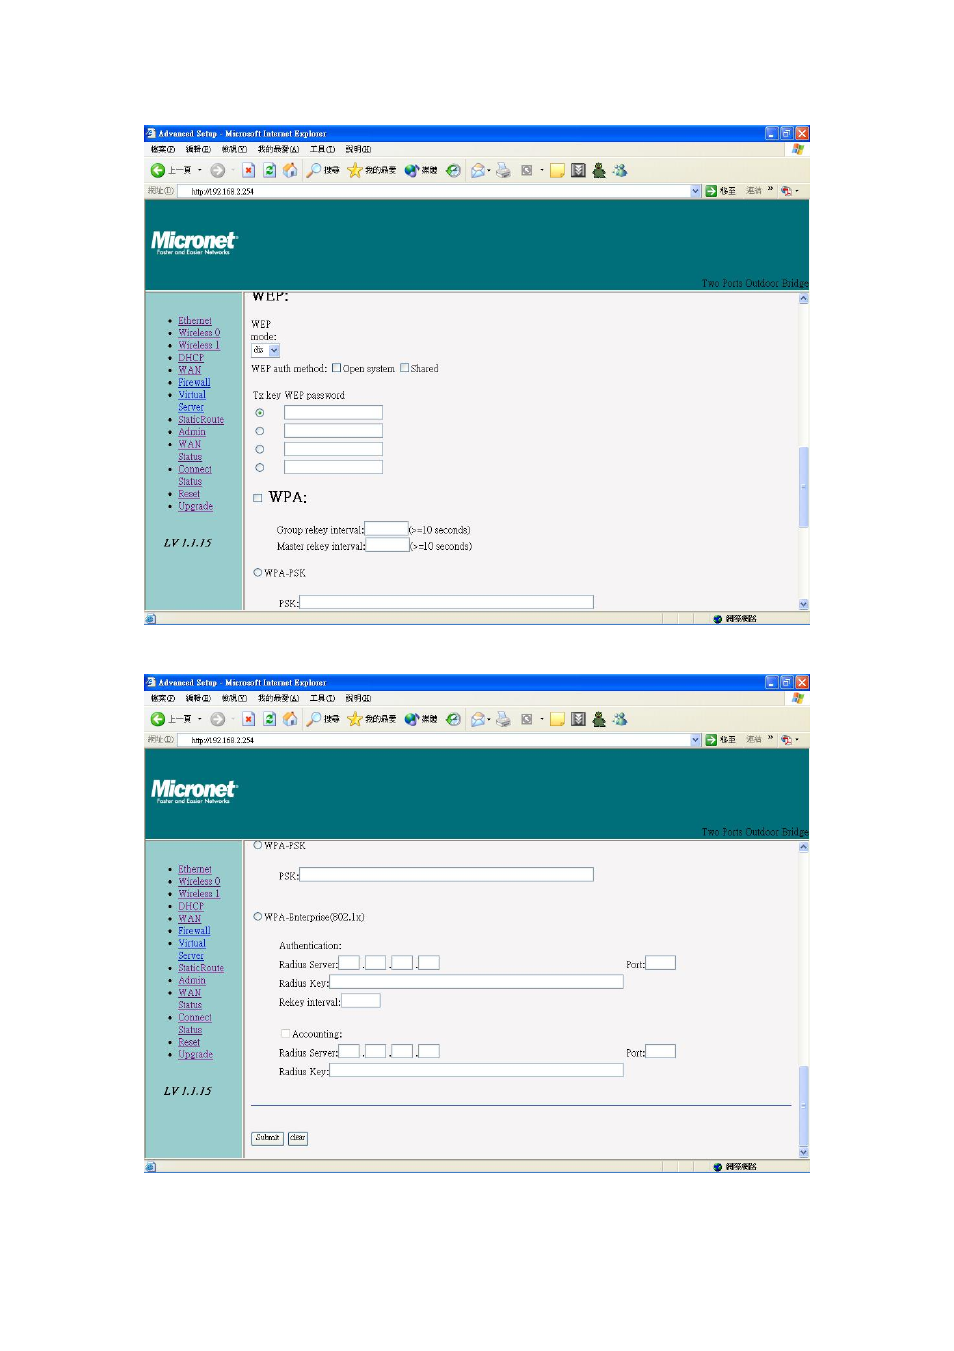Select the already-checked first Tx key radio
This screenshot has height=1351, width=954.
pyautogui.click(x=260, y=413)
